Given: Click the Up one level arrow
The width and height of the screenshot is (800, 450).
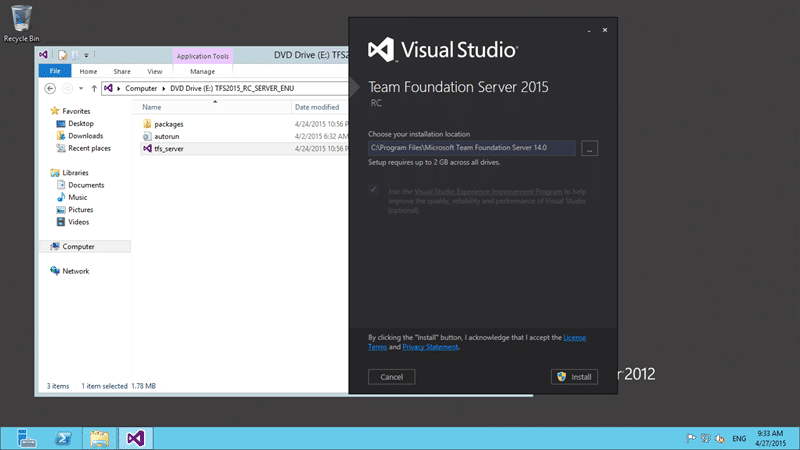Looking at the screenshot, I should 94,88.
